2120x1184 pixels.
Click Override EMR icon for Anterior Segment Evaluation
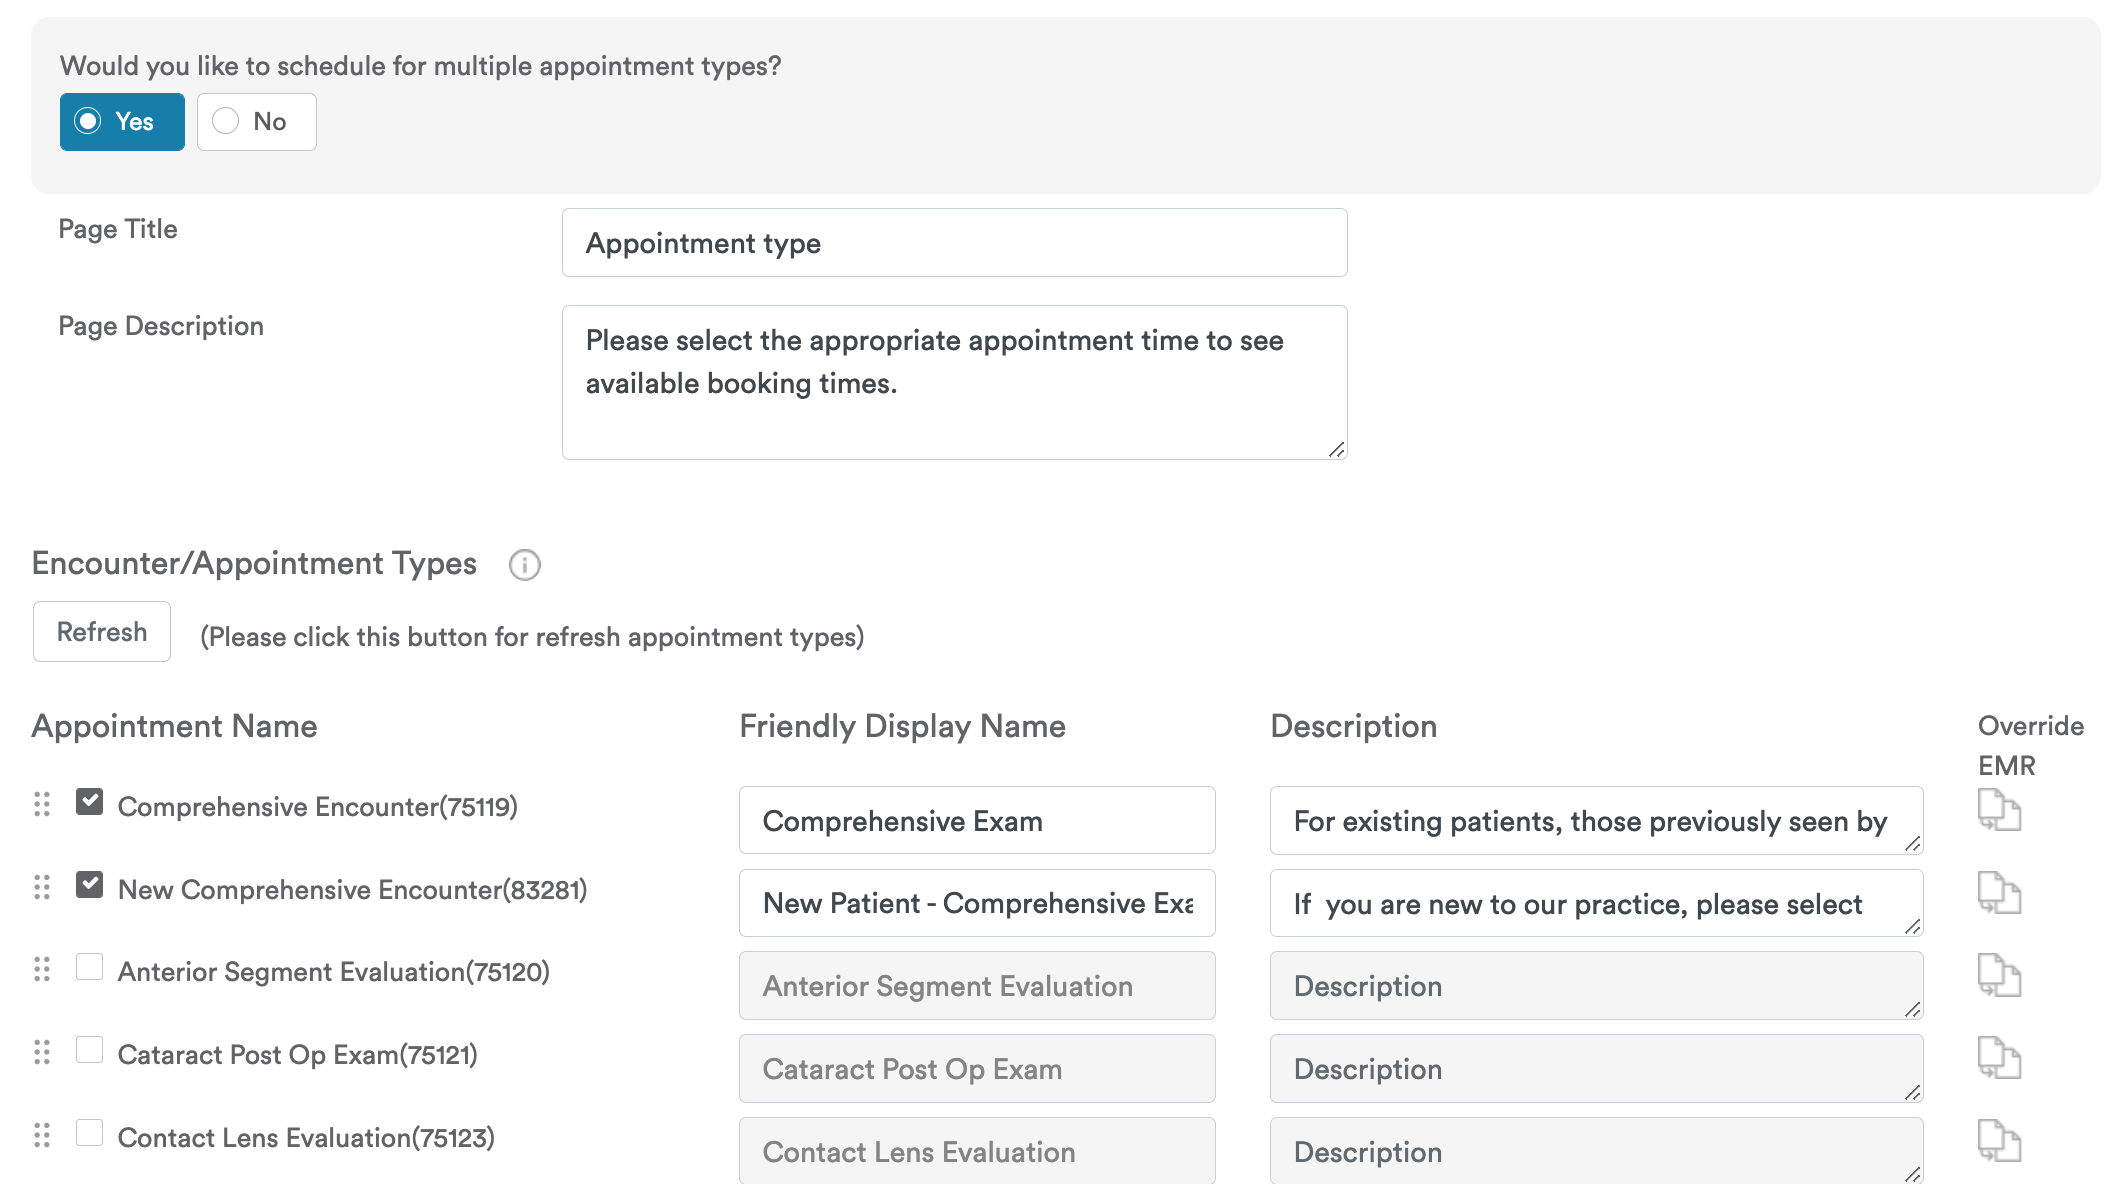pos(1998,976)
